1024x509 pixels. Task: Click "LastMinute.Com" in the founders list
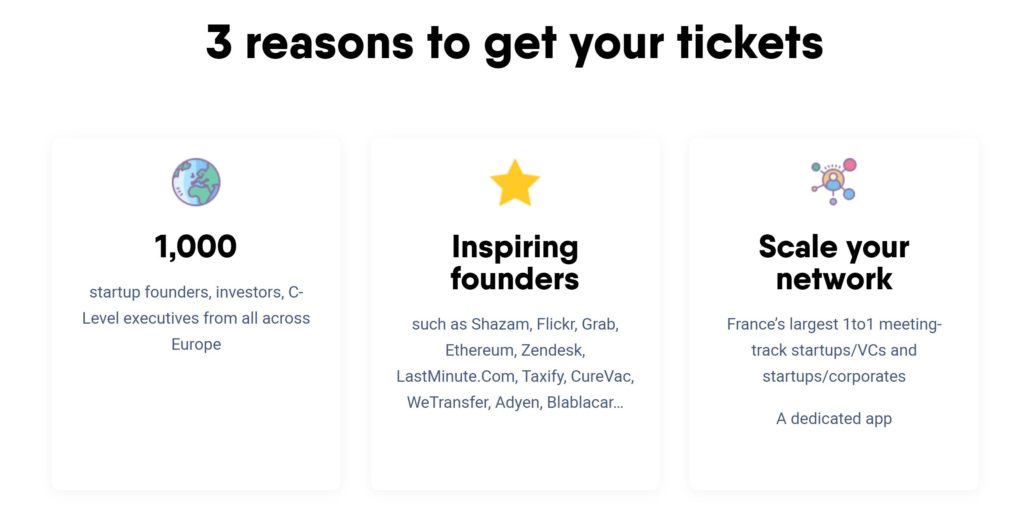click(454, 376)
